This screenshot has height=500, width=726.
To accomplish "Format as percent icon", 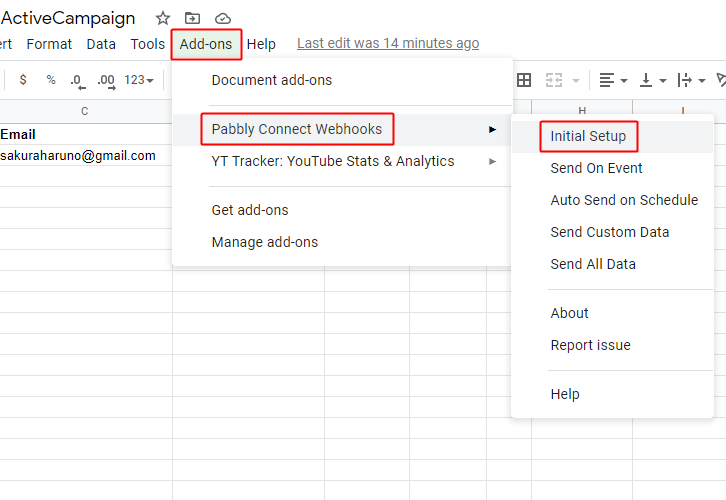I will point(51,80).
